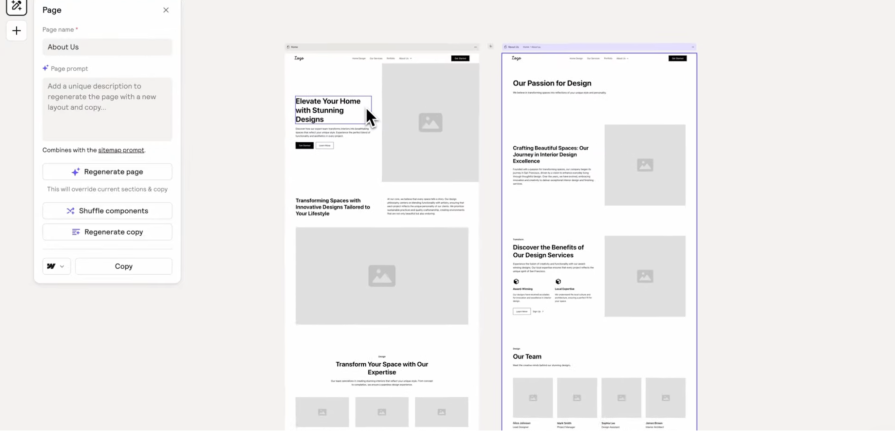Select heading Transform Your Space with Our Expertise

click(x=382, y=368)
